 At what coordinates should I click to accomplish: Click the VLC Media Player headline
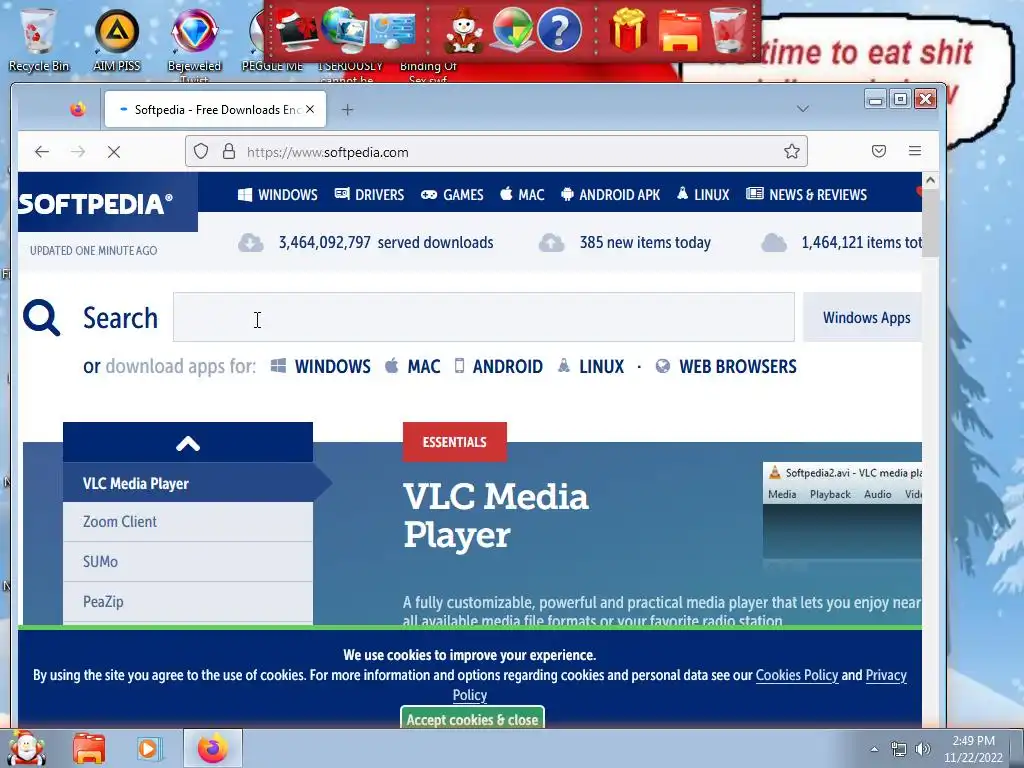coord(496,516)
